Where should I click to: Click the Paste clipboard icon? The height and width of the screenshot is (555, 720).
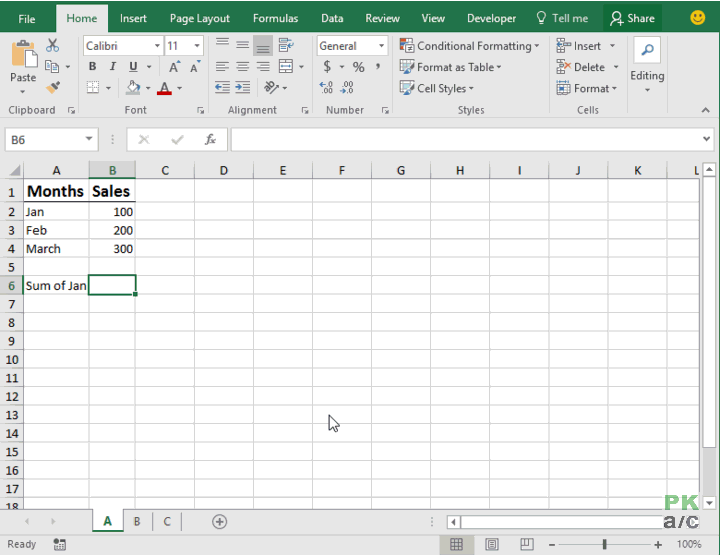23,54
